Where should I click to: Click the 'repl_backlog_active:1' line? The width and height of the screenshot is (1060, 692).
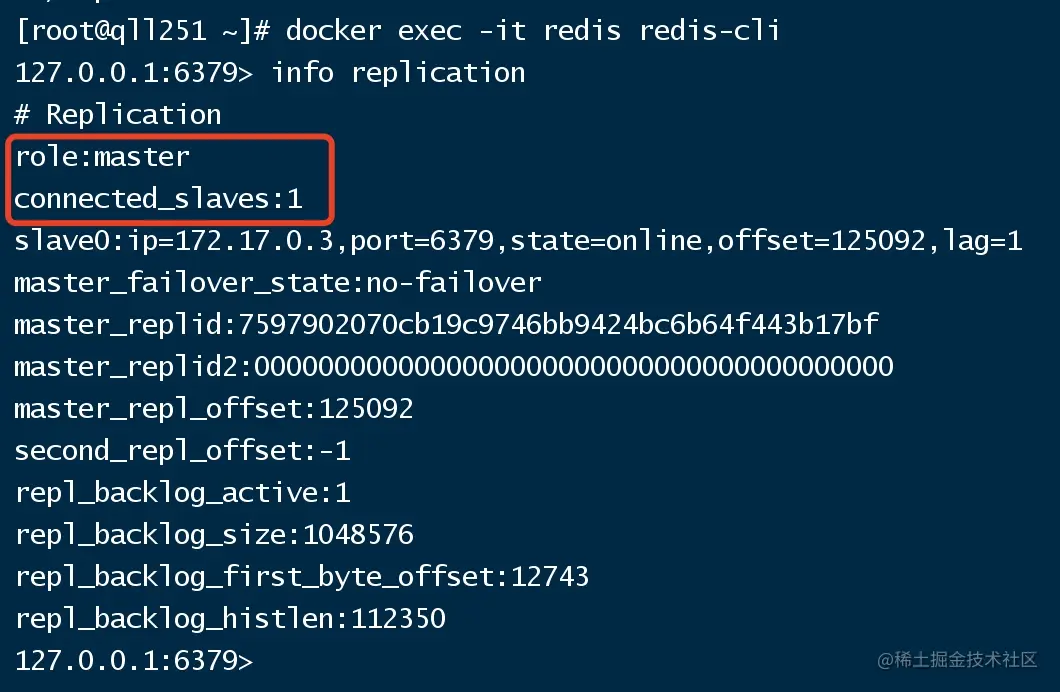point(182,493)
